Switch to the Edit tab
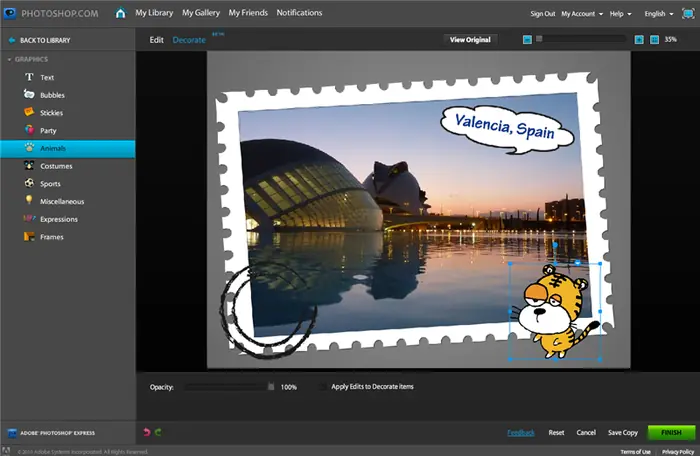 pos(156,40)
